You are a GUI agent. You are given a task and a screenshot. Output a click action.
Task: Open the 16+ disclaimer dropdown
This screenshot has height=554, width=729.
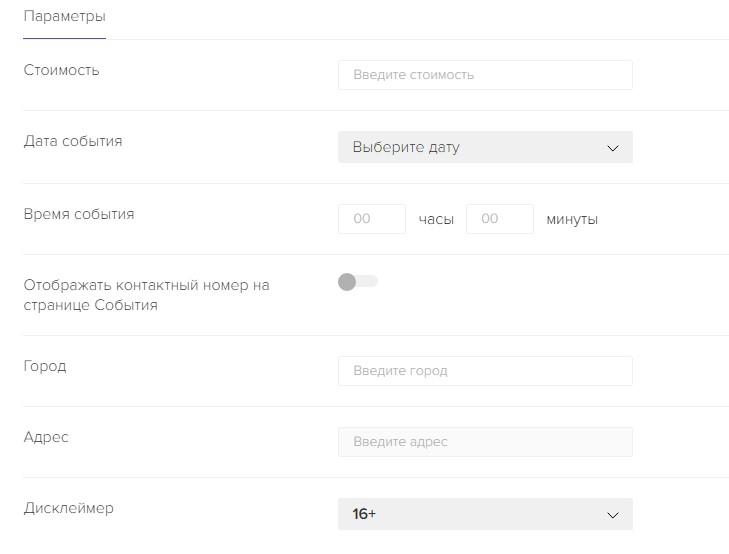coord(470,514)
